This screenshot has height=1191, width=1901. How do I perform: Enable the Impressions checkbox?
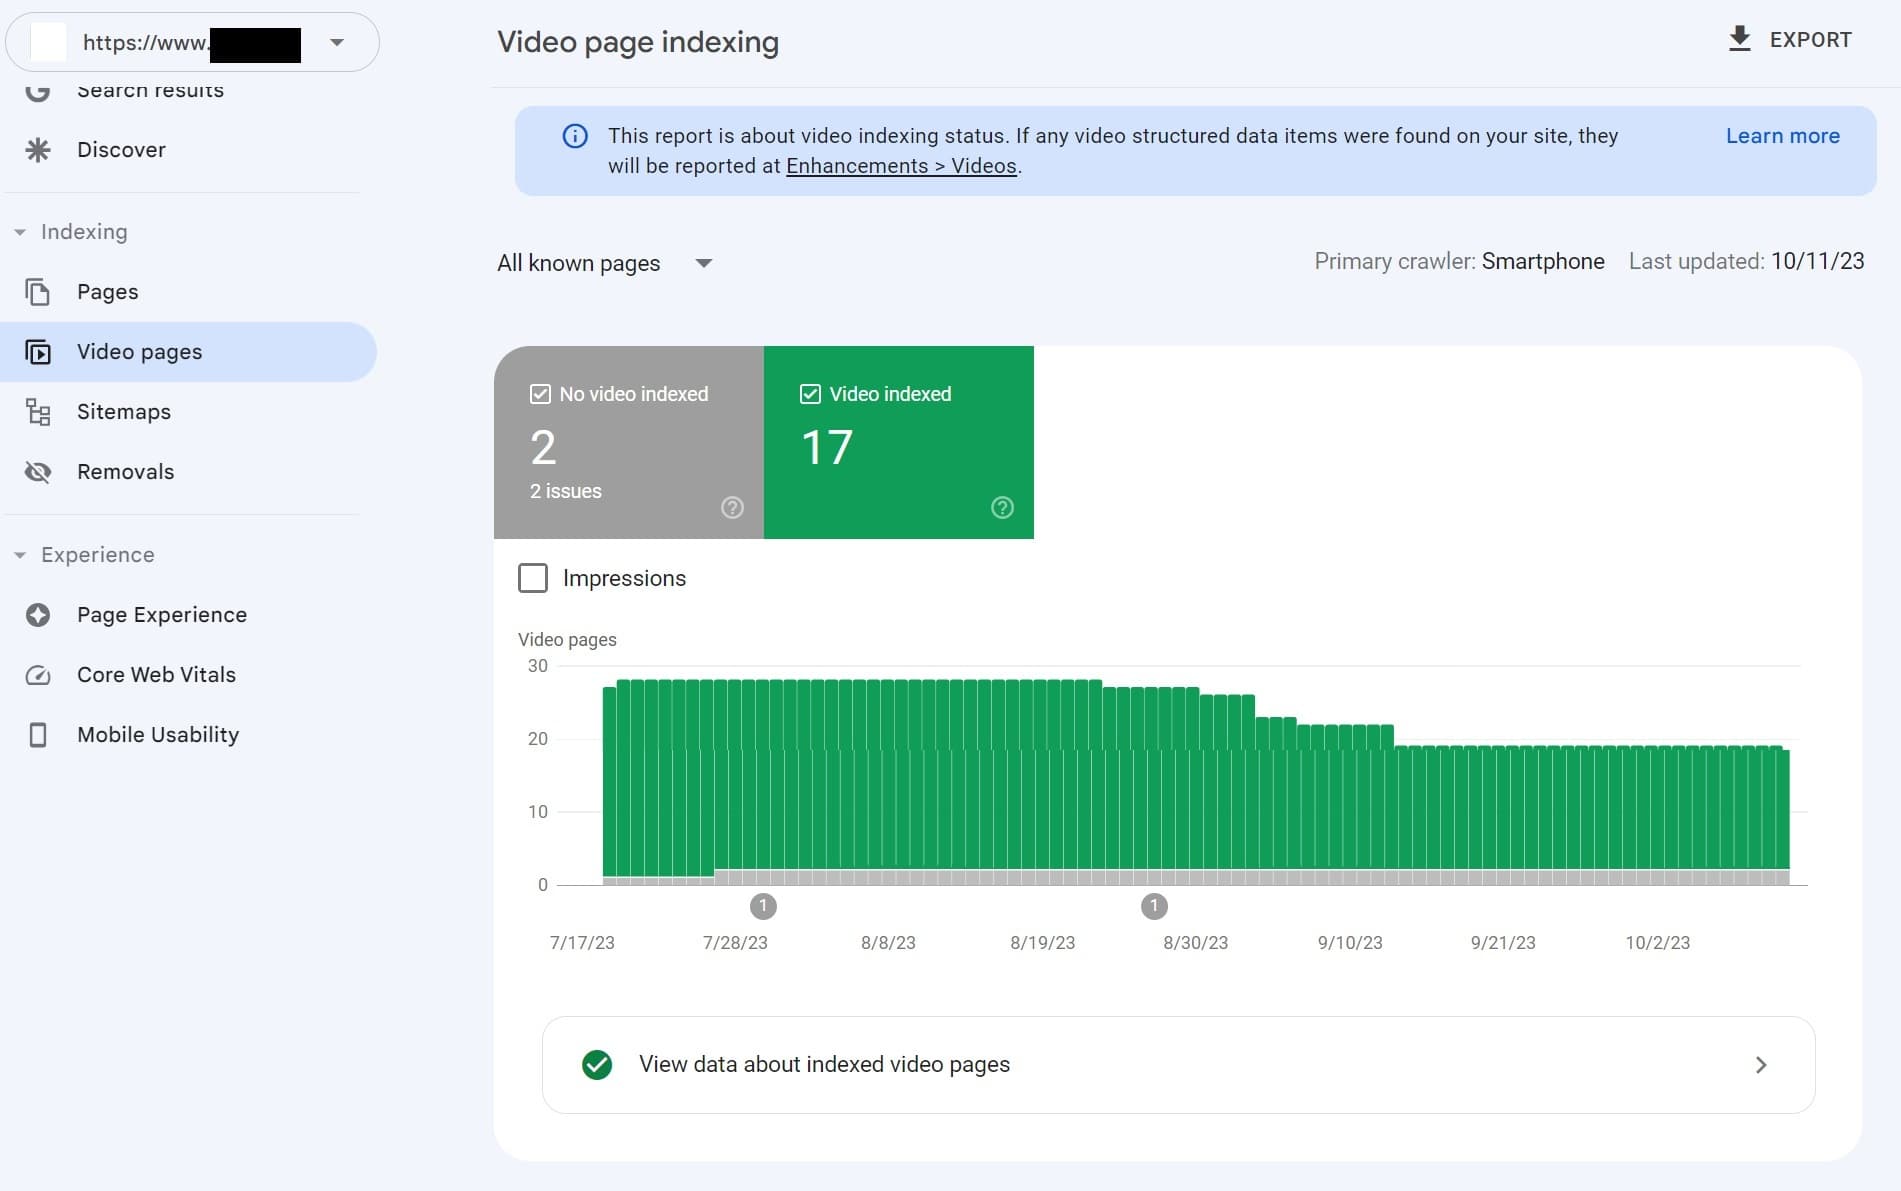click(533, 578)
